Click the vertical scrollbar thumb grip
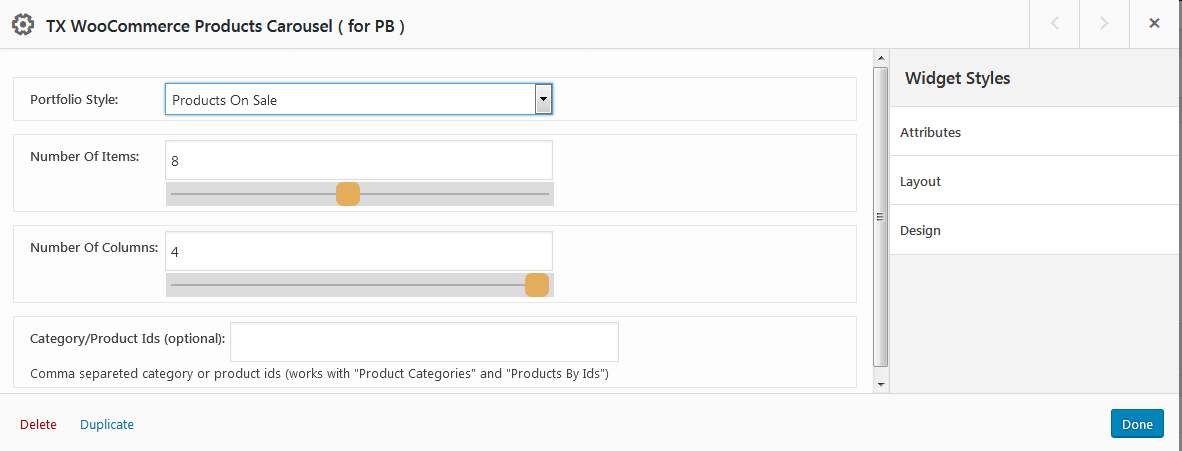1182x451 pixels. pos(880,217)
